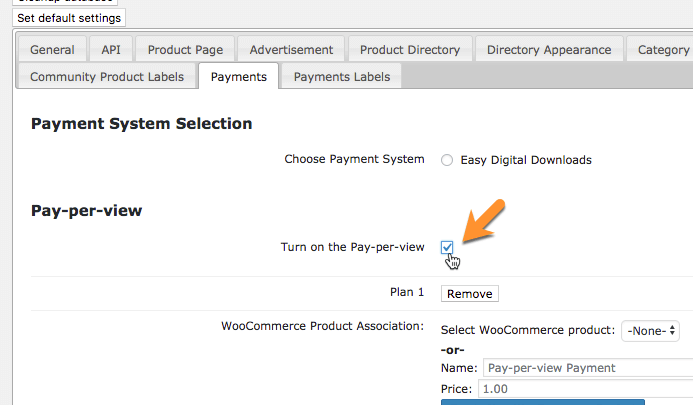Select the Easy Digital Downloads radio button
Image resolution: width=693 pixels, height=405 pixels.
pos(447,160)
